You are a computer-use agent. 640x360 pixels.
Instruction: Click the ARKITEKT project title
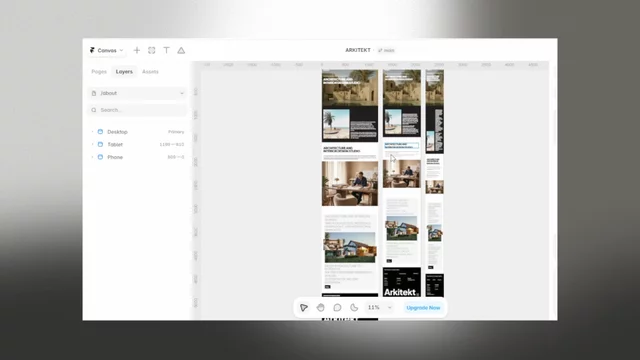click(x=358, y=50)
